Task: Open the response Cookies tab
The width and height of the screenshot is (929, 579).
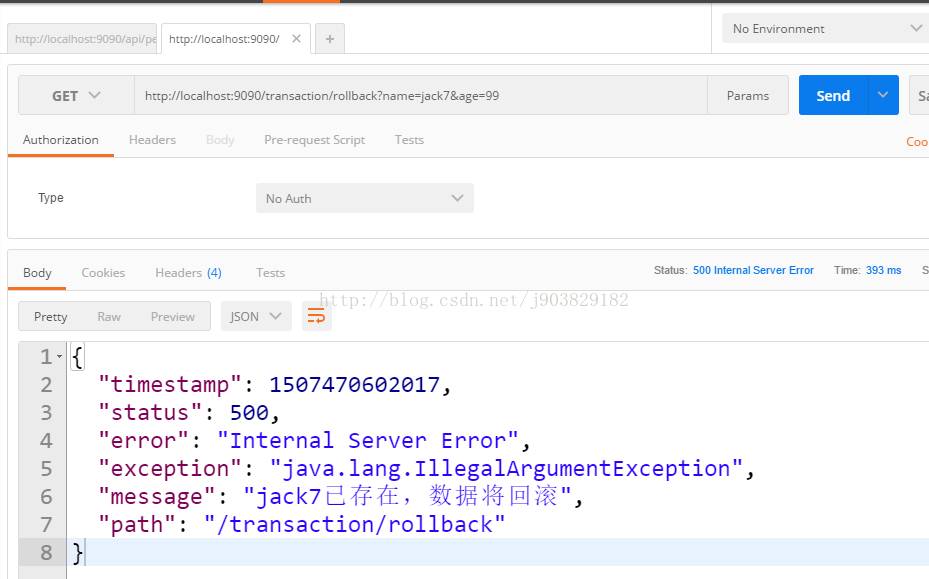Action: 103,273
